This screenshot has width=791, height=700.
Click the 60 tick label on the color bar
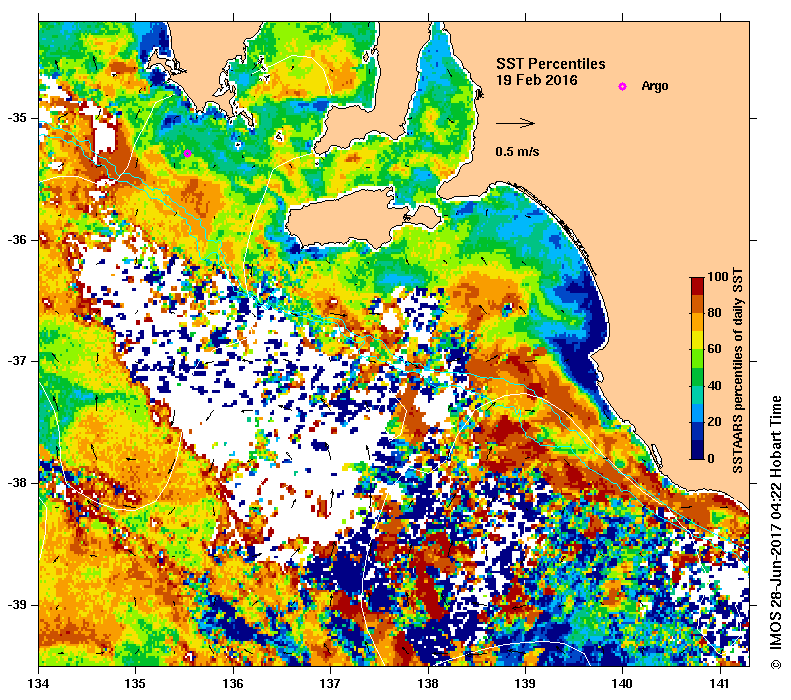[714, 349]
